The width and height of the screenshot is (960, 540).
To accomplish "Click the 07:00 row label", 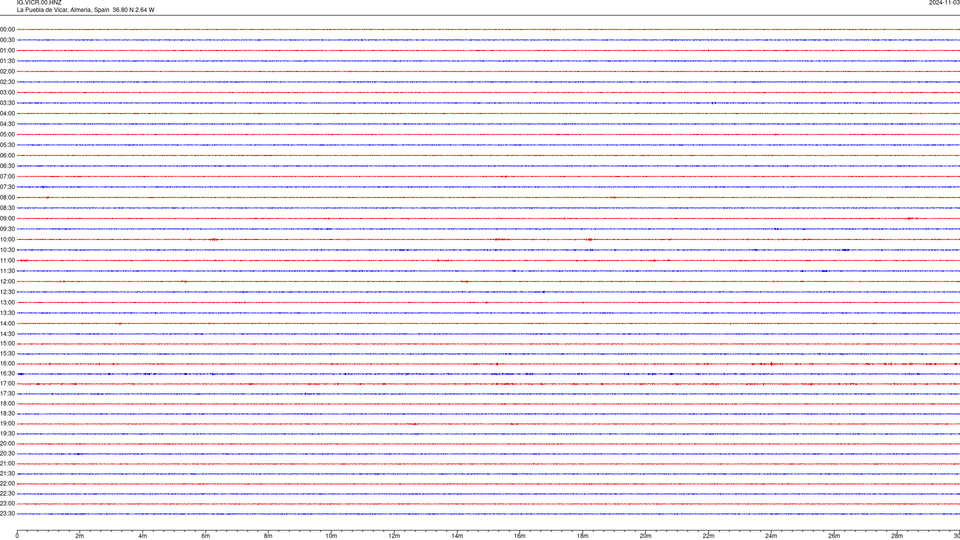I will point(7,176).
